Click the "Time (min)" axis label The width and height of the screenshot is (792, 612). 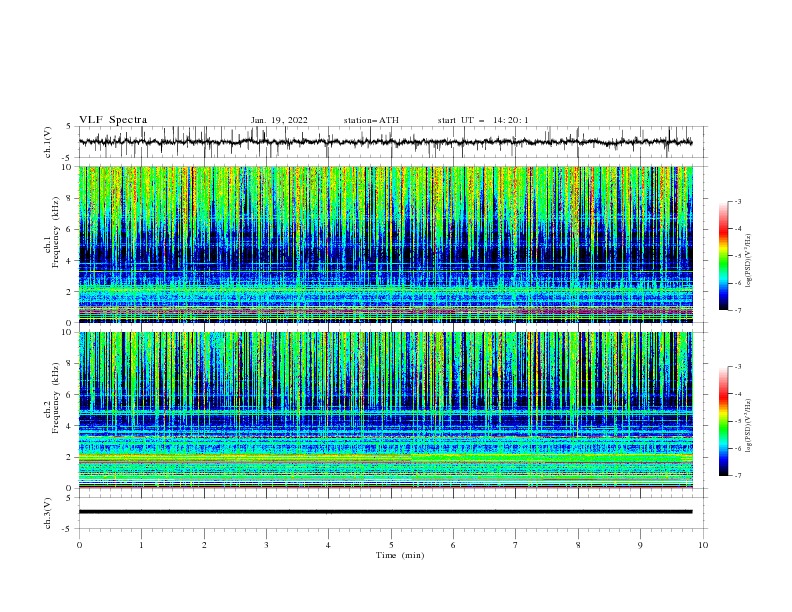tap(400, 555)
